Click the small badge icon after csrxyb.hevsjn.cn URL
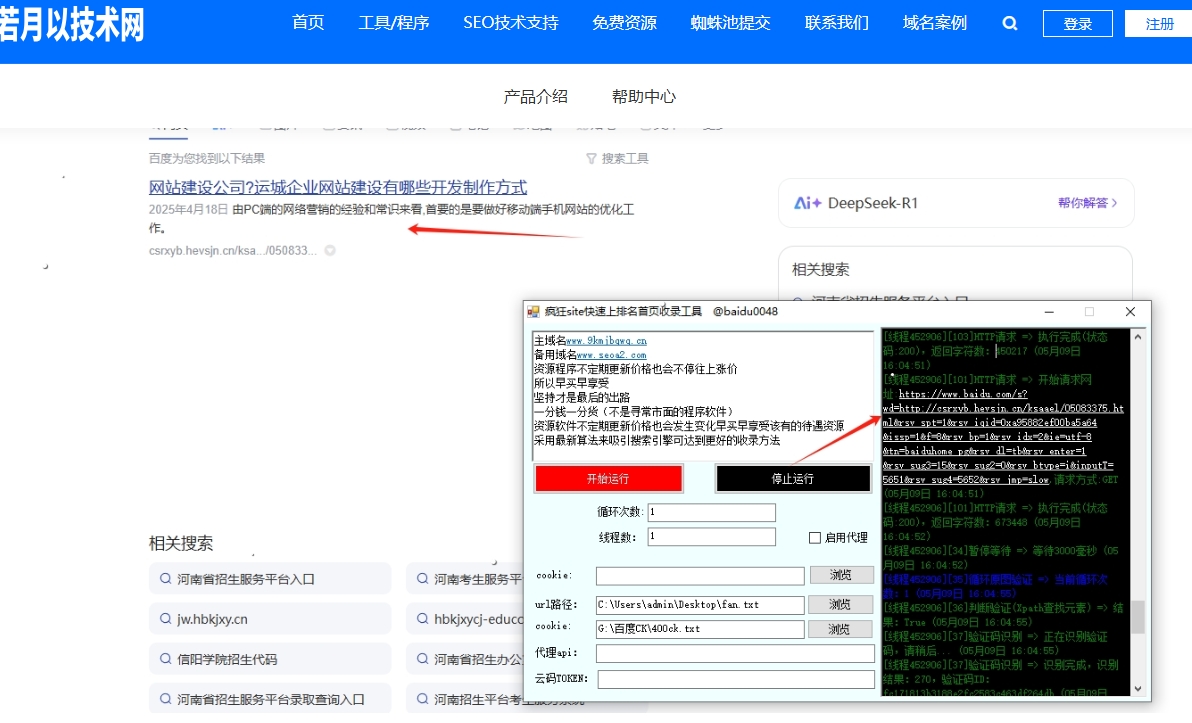Viewport: 1192px width, 723px height. 330,250
